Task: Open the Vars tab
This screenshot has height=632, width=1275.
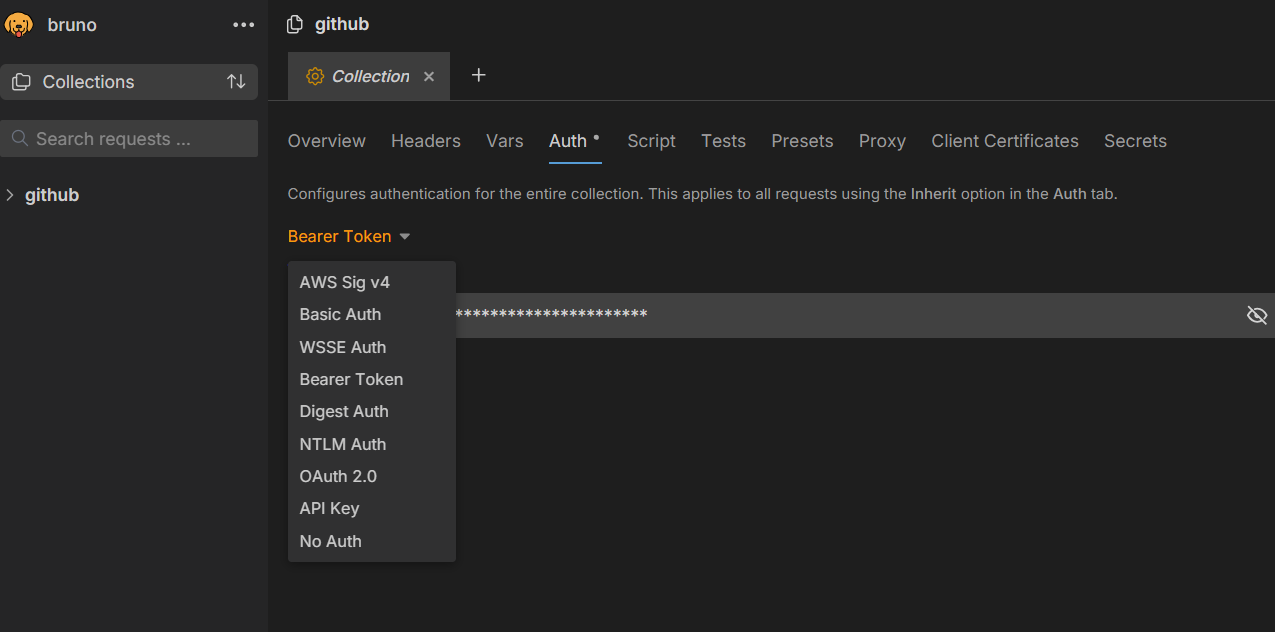Action: coord(505,141)
